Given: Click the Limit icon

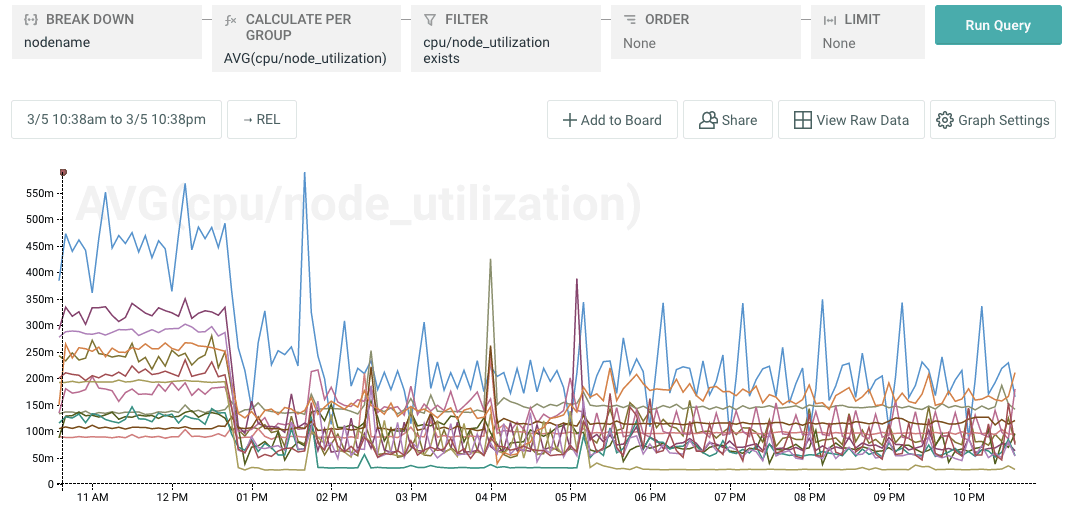Looking at the screenshot, I should pos(829,20).
